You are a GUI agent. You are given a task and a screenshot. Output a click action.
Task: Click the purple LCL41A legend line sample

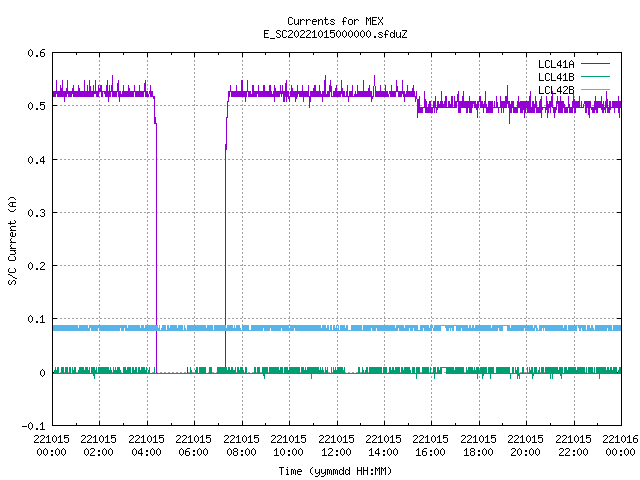click(x=595, y=64)
